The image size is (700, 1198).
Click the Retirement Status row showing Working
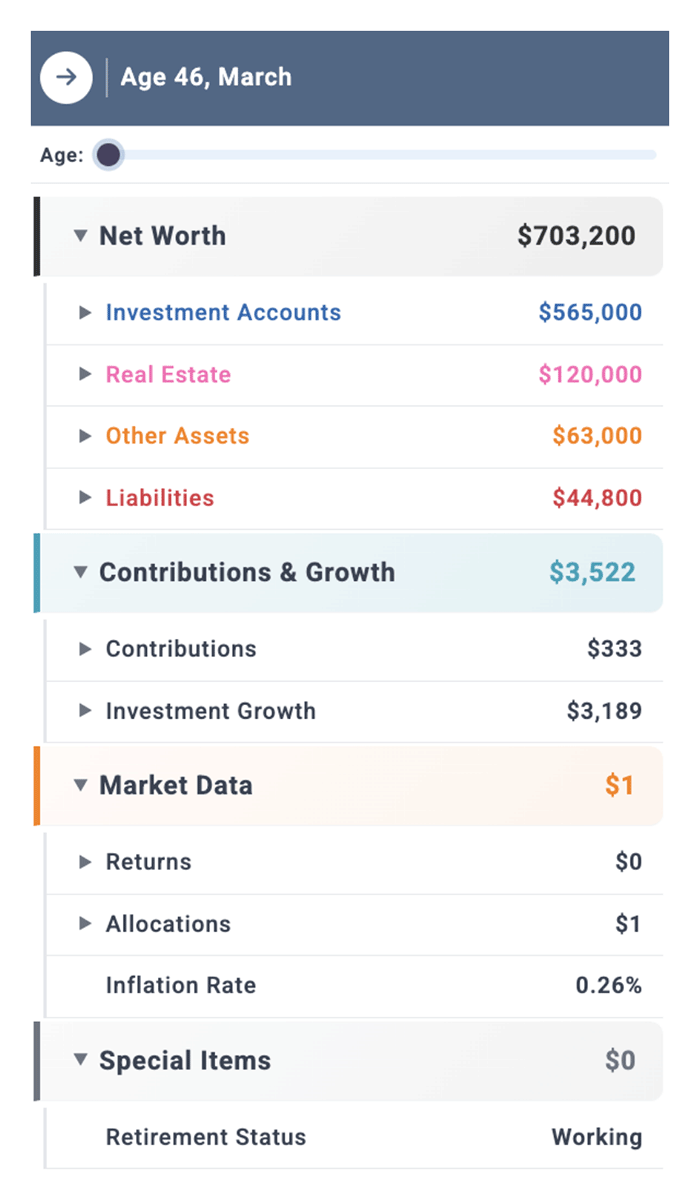tap(350, 1137)
